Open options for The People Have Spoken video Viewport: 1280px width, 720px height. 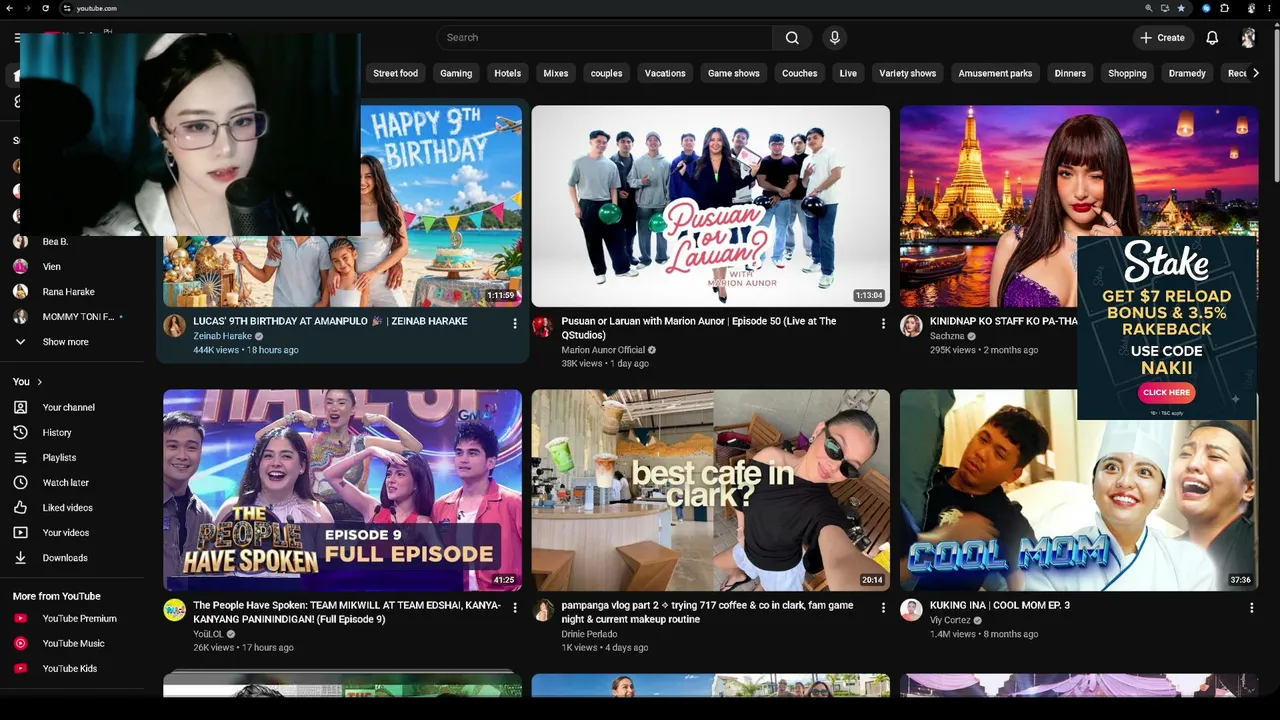coord(515,607)
